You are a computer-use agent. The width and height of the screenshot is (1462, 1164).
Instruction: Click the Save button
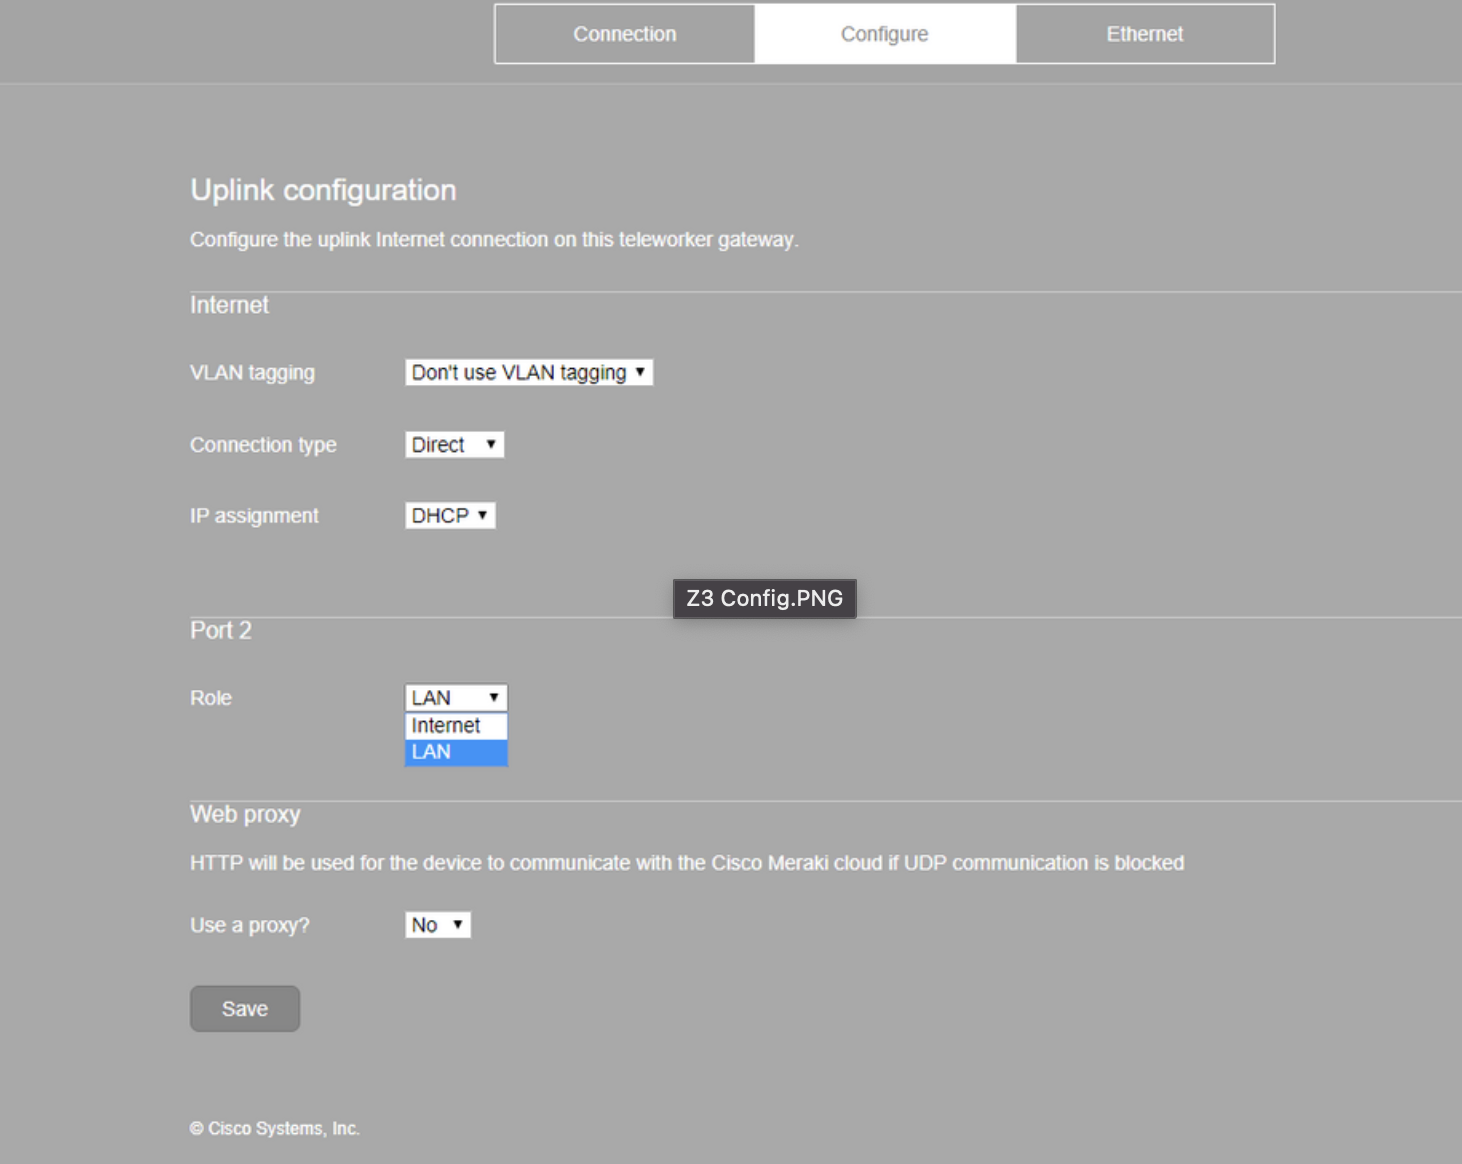click(244, 1008)
